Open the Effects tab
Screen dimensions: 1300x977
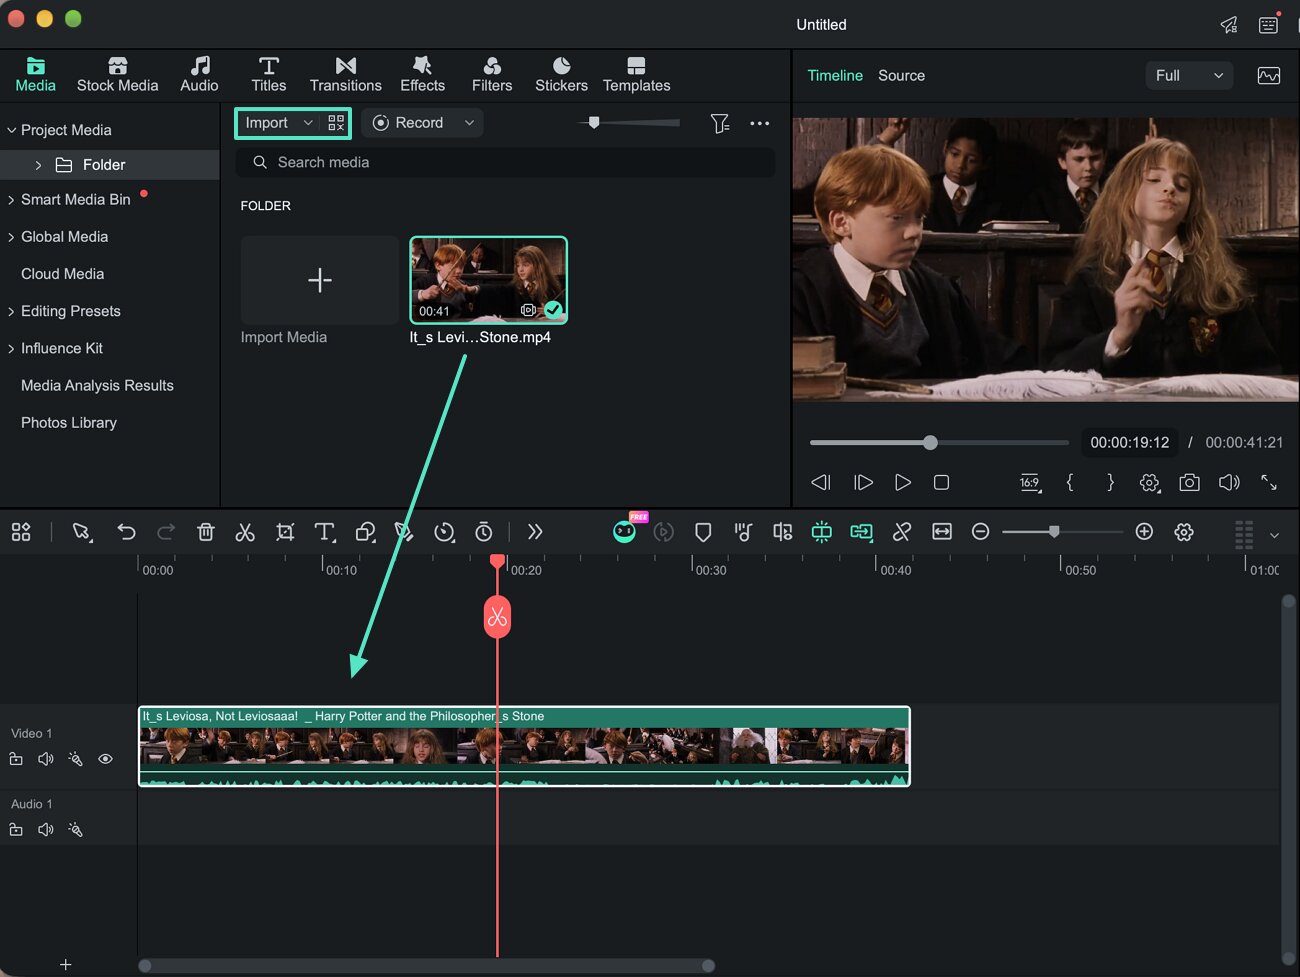(423, 75)
